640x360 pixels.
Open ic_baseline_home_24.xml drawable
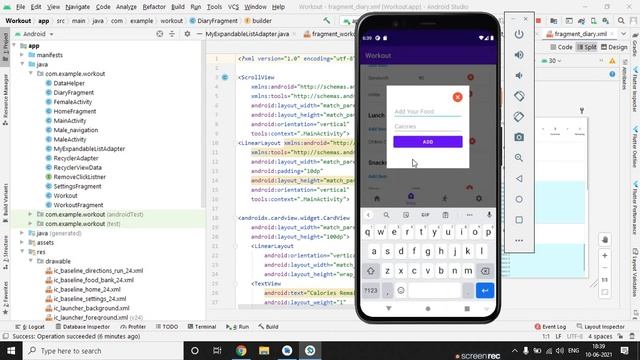click(x=87, y=289)
